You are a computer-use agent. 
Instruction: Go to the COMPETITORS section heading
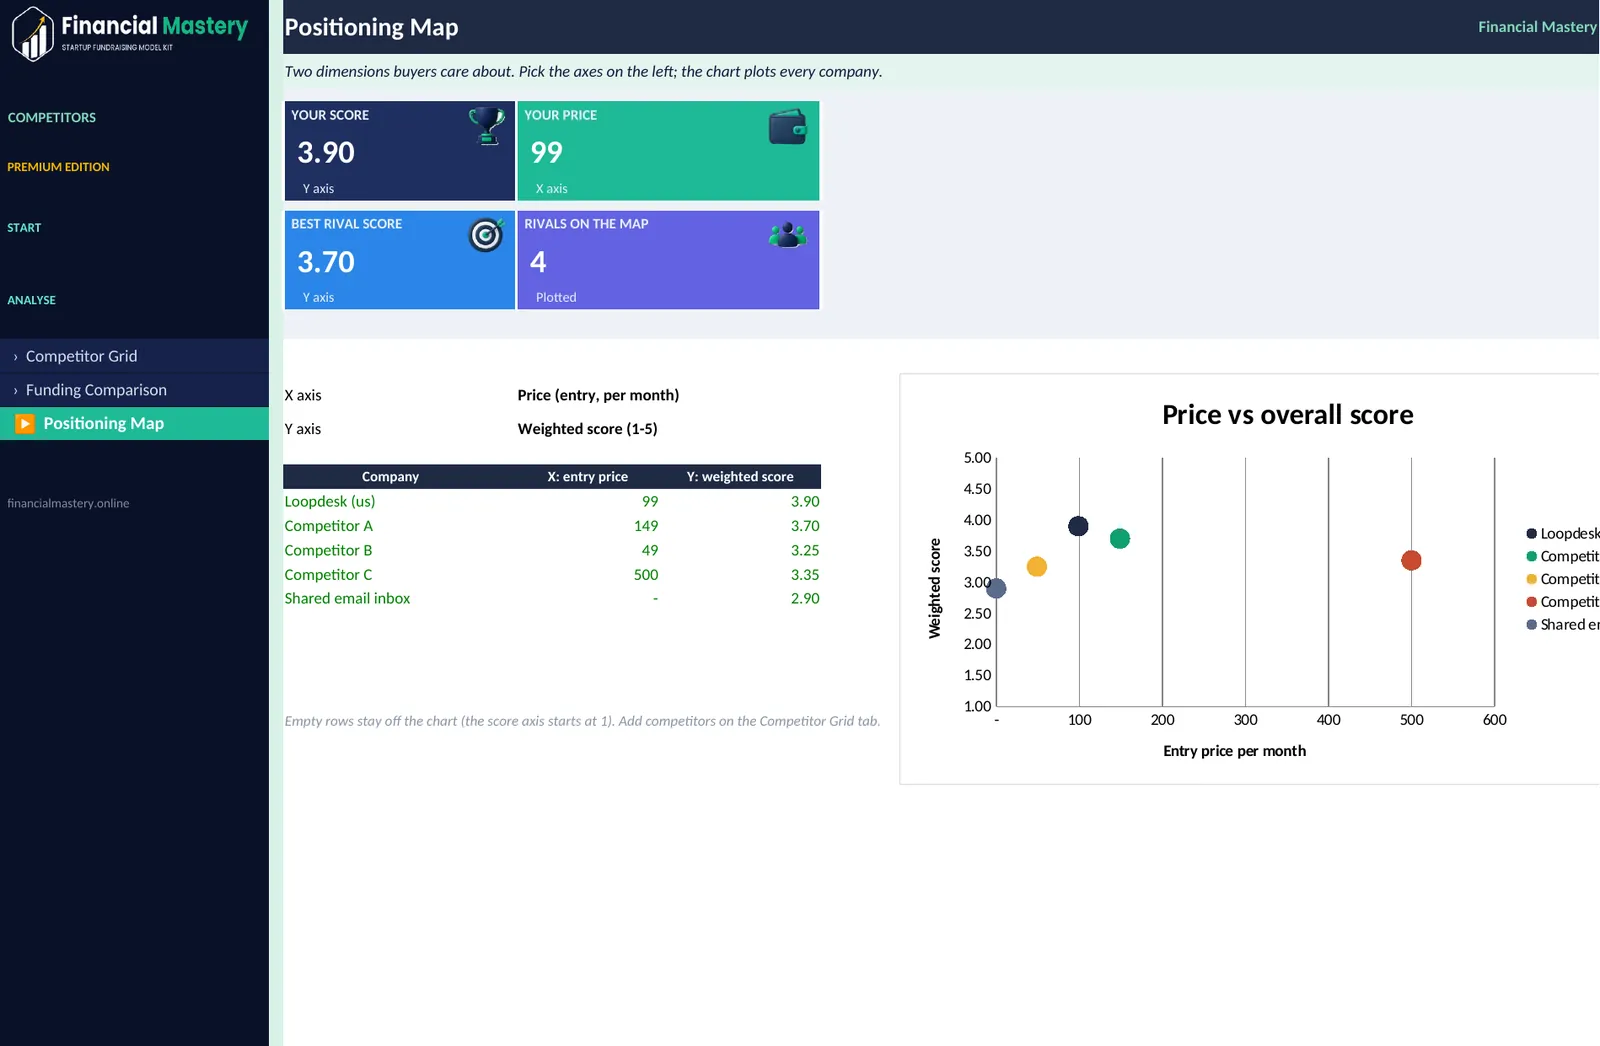coord(52,117)
